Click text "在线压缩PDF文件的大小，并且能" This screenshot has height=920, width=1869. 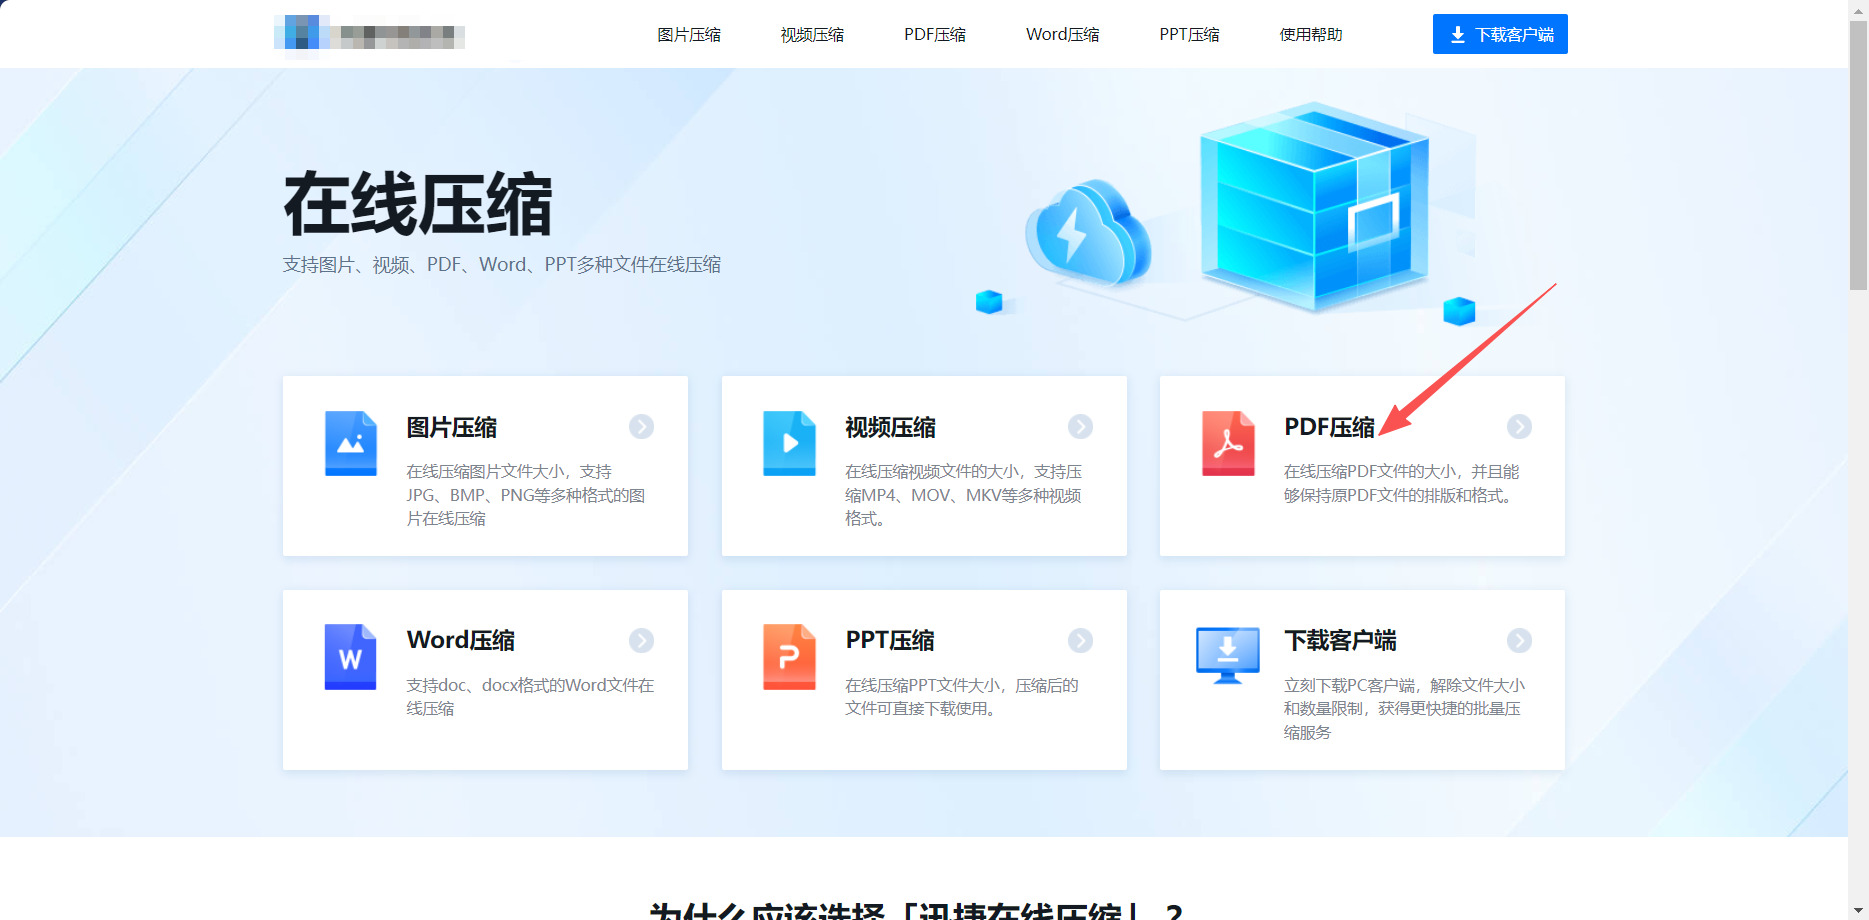click(x=1401, y=472)
